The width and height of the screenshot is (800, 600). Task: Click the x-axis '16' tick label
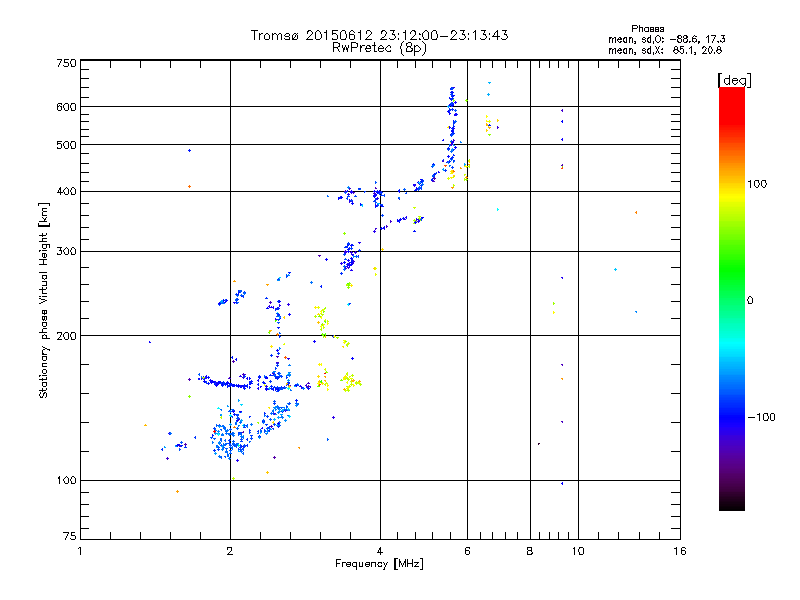[x=680, y=551]
